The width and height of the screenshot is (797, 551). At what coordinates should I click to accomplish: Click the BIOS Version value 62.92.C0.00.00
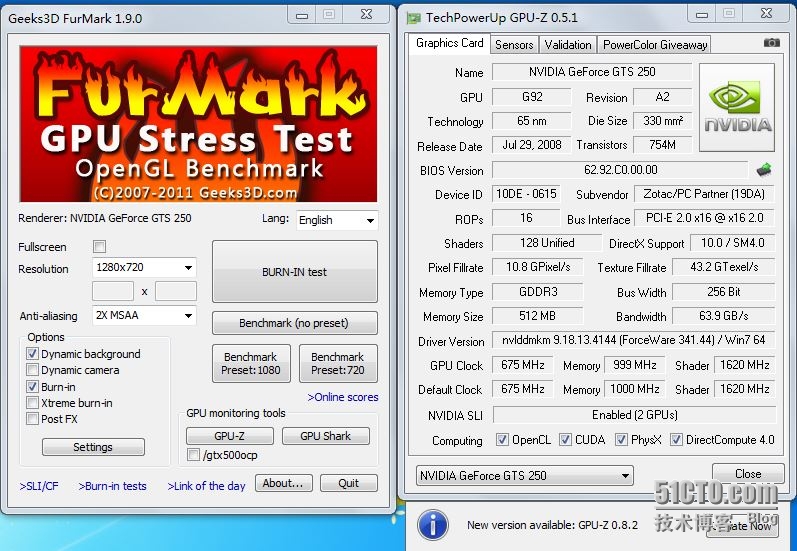[621, 170]
